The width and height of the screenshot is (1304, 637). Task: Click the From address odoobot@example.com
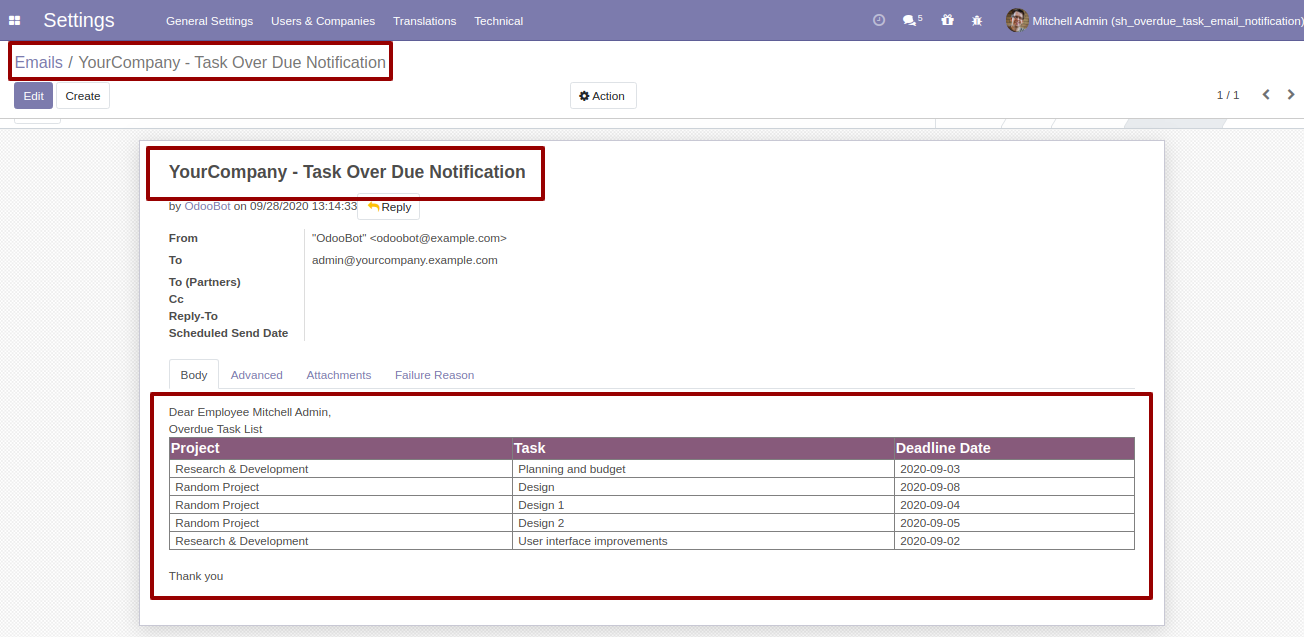[409, 238]
